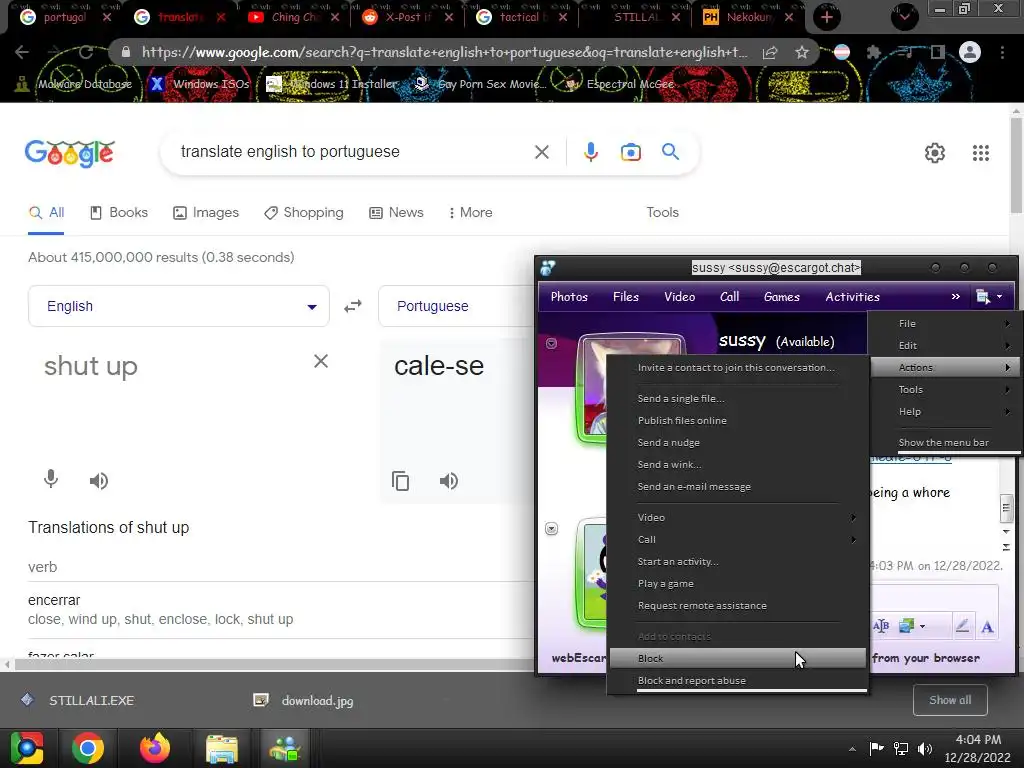Copy the translation 'cale-se'
Viewport: 1024px width, 768px height.
pyautogui.click(x=400, y=481)
